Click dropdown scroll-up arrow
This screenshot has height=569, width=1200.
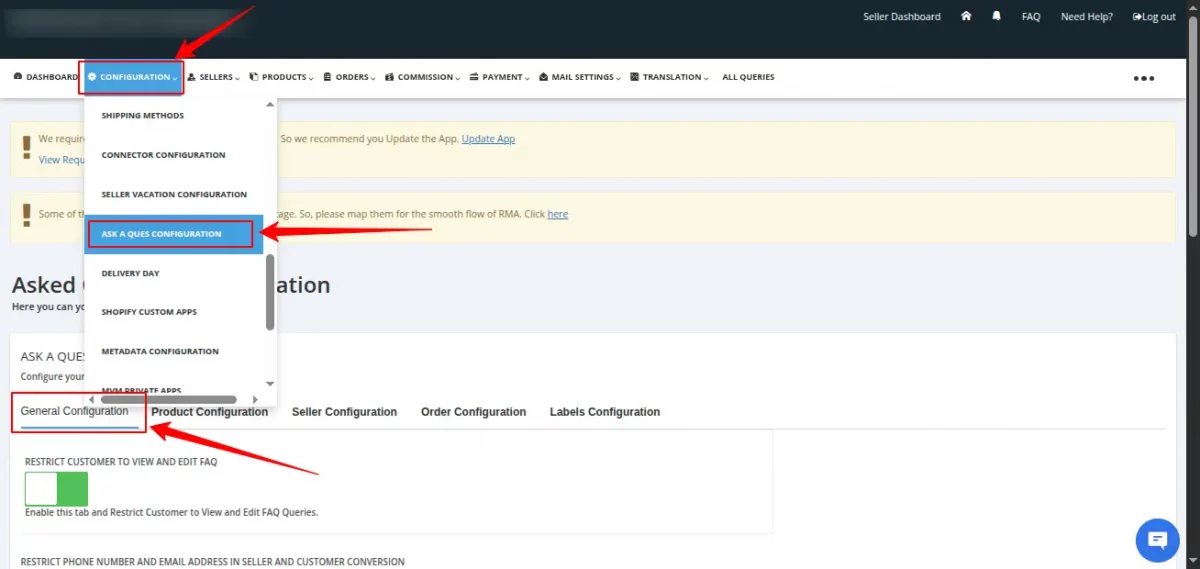point(269,104)
